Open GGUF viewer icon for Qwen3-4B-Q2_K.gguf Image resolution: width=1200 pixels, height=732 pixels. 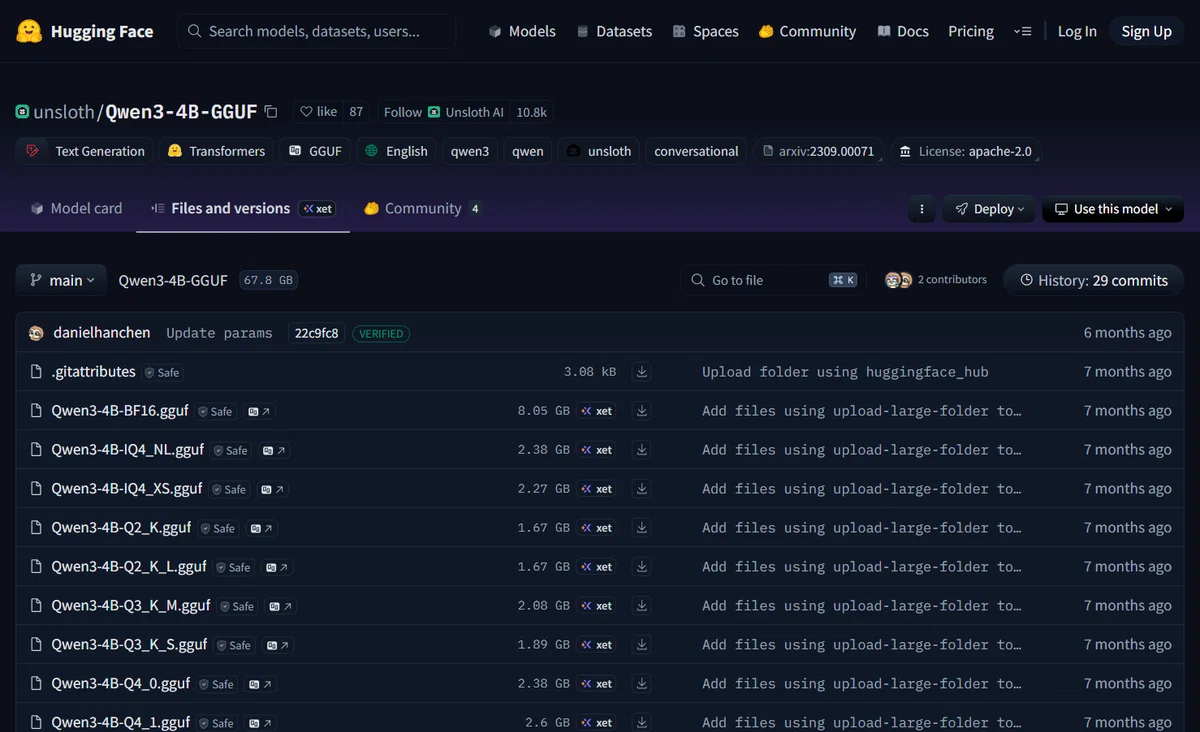261,528
